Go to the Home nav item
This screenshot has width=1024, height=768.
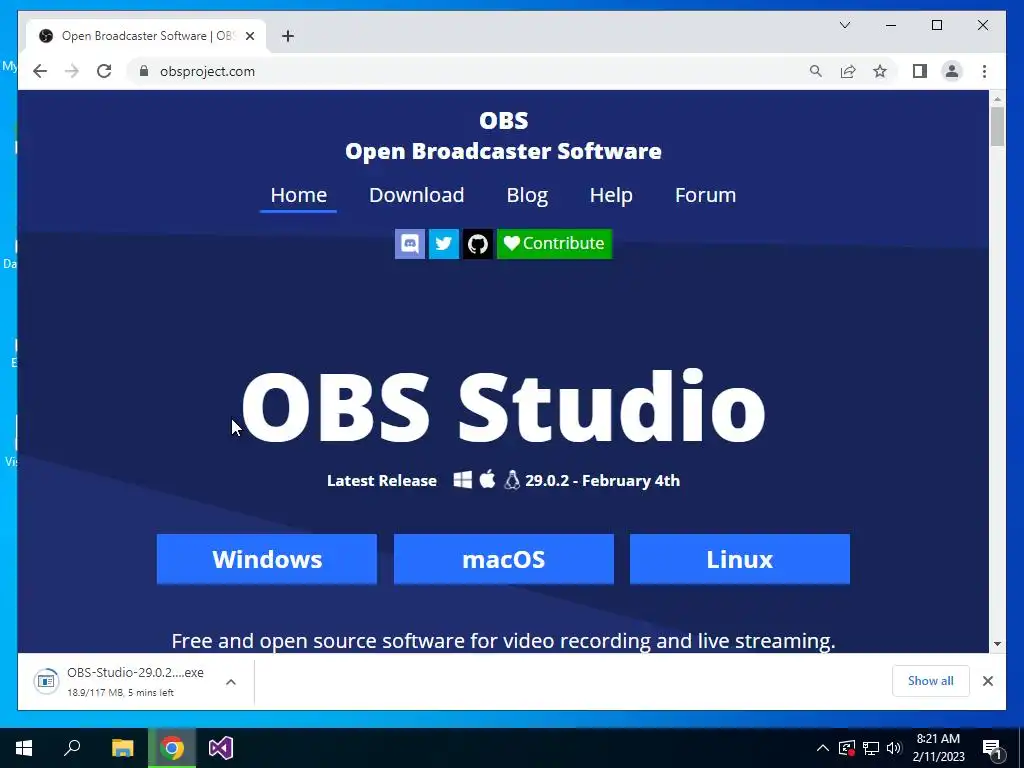298,195
